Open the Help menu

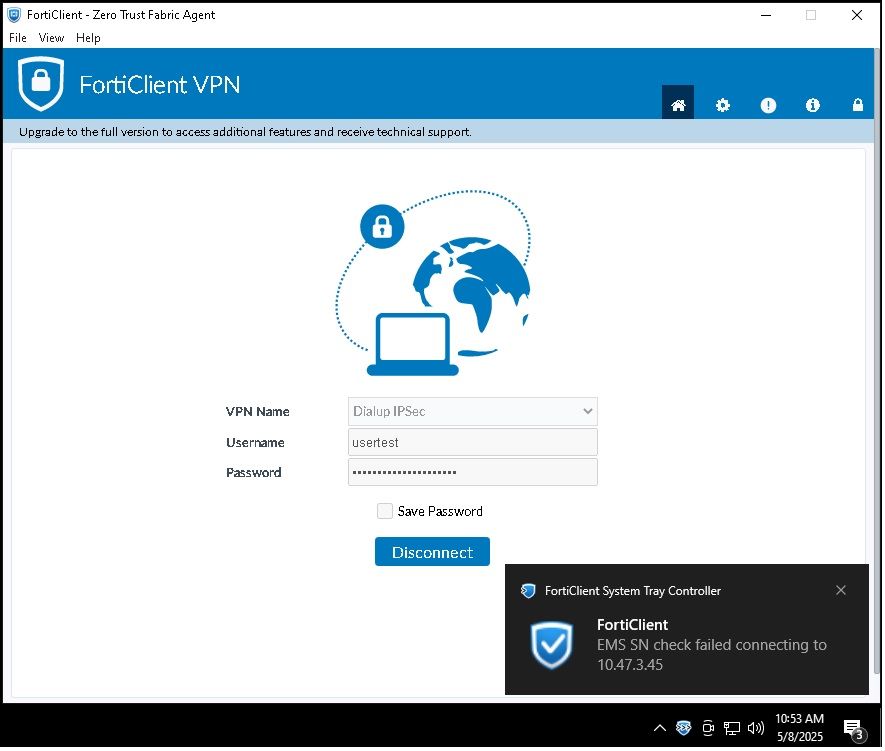pos(89,38)
